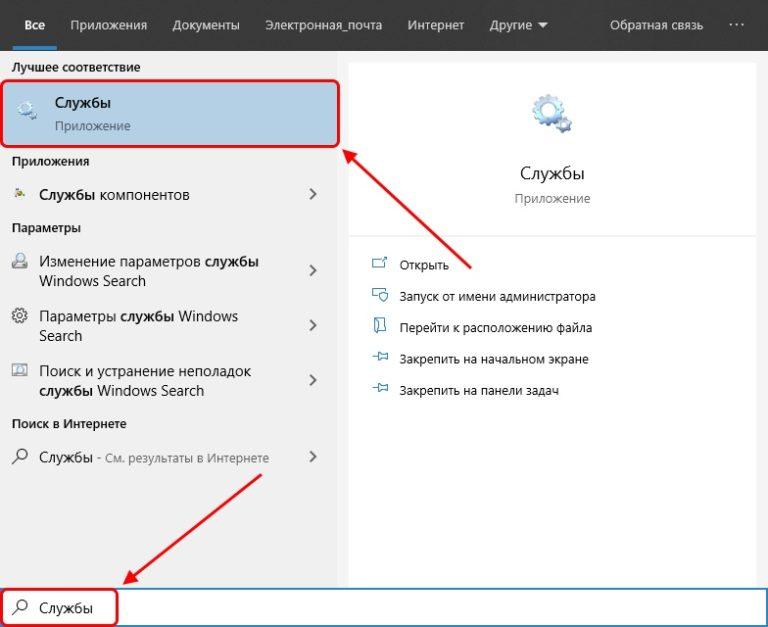768x627 pixels.
Task: Click the magnifier icon in search box
Action: coord(20,608)
